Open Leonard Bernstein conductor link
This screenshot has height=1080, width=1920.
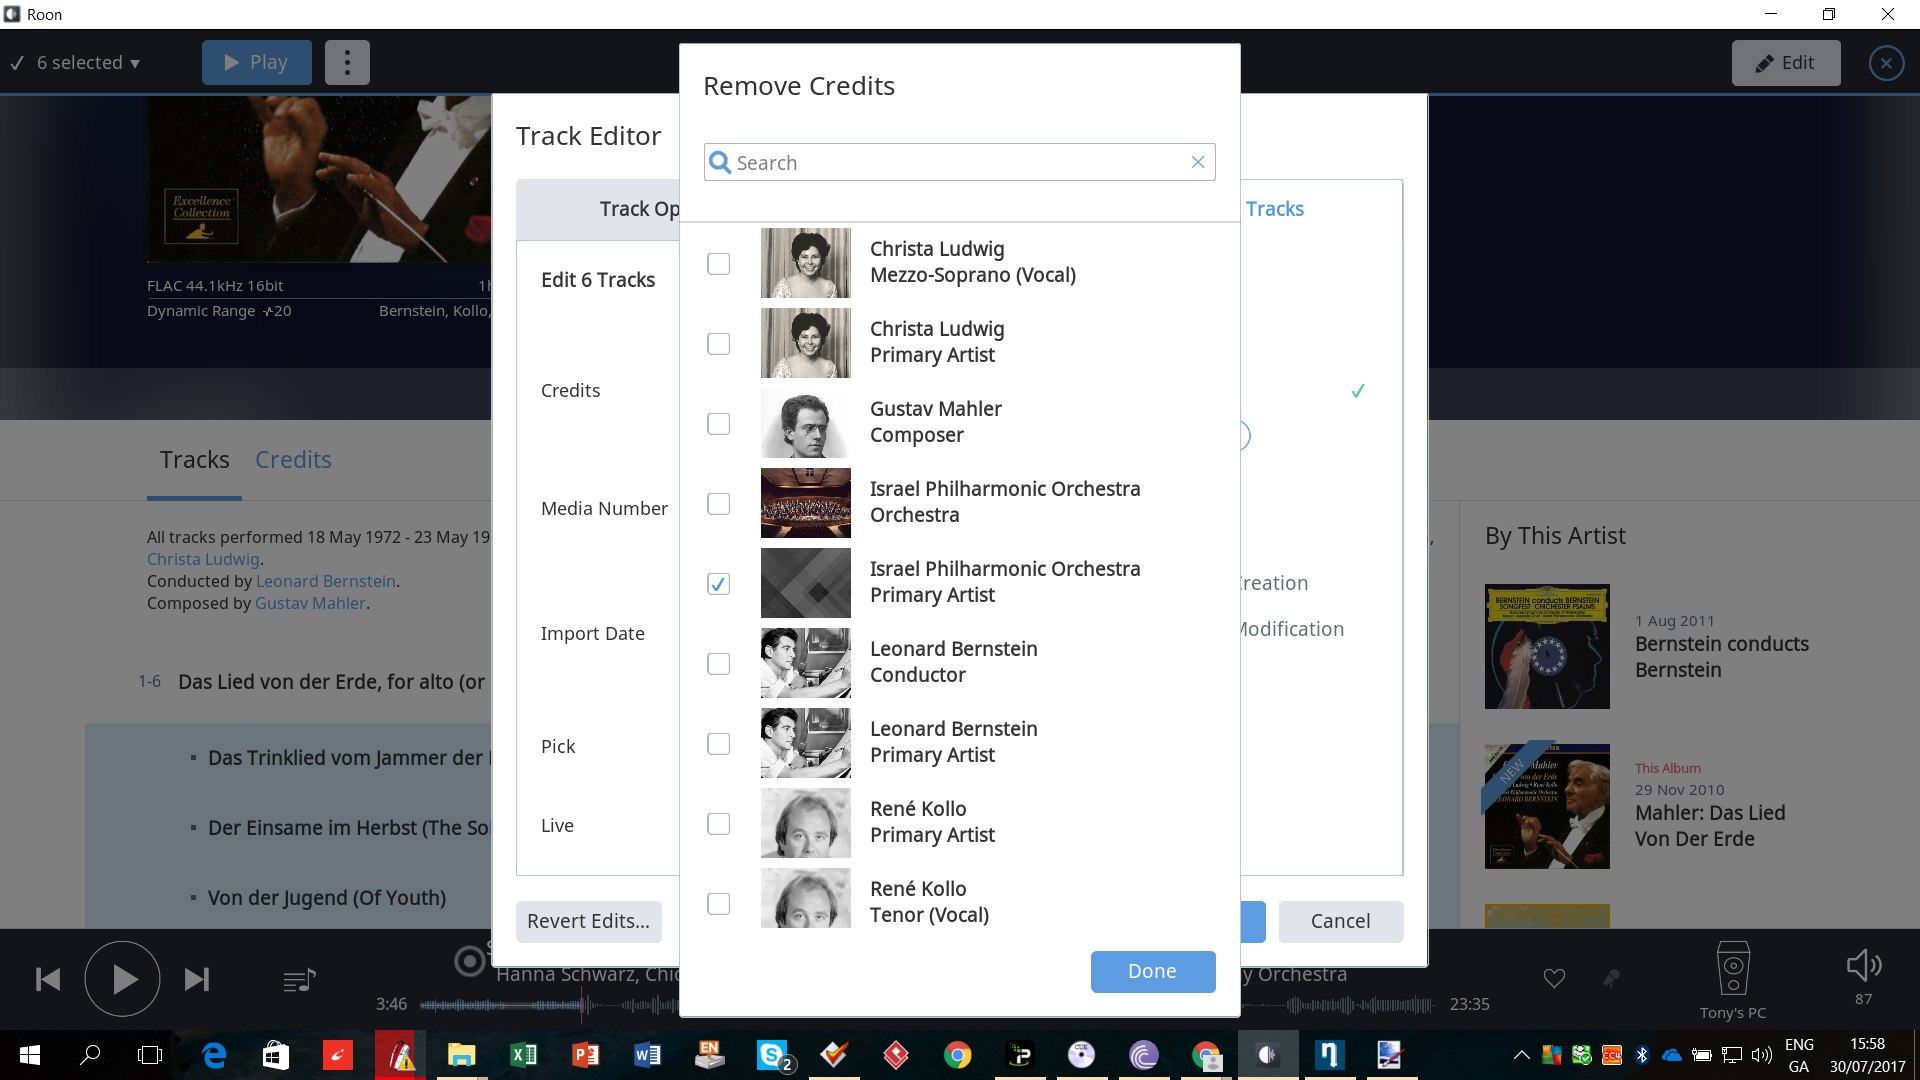[326, 581]
